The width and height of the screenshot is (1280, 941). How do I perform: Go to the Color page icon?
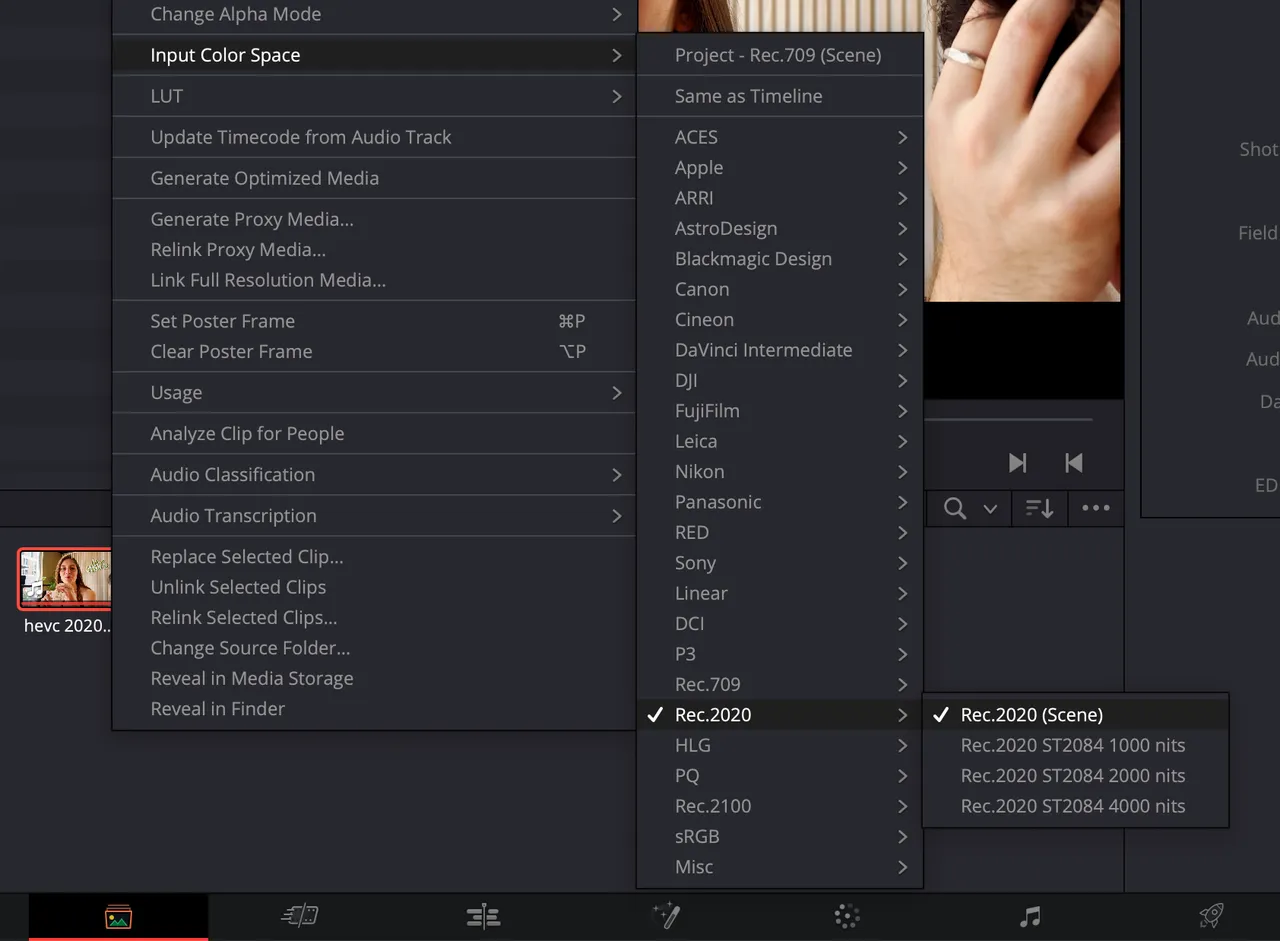[847, 915]
